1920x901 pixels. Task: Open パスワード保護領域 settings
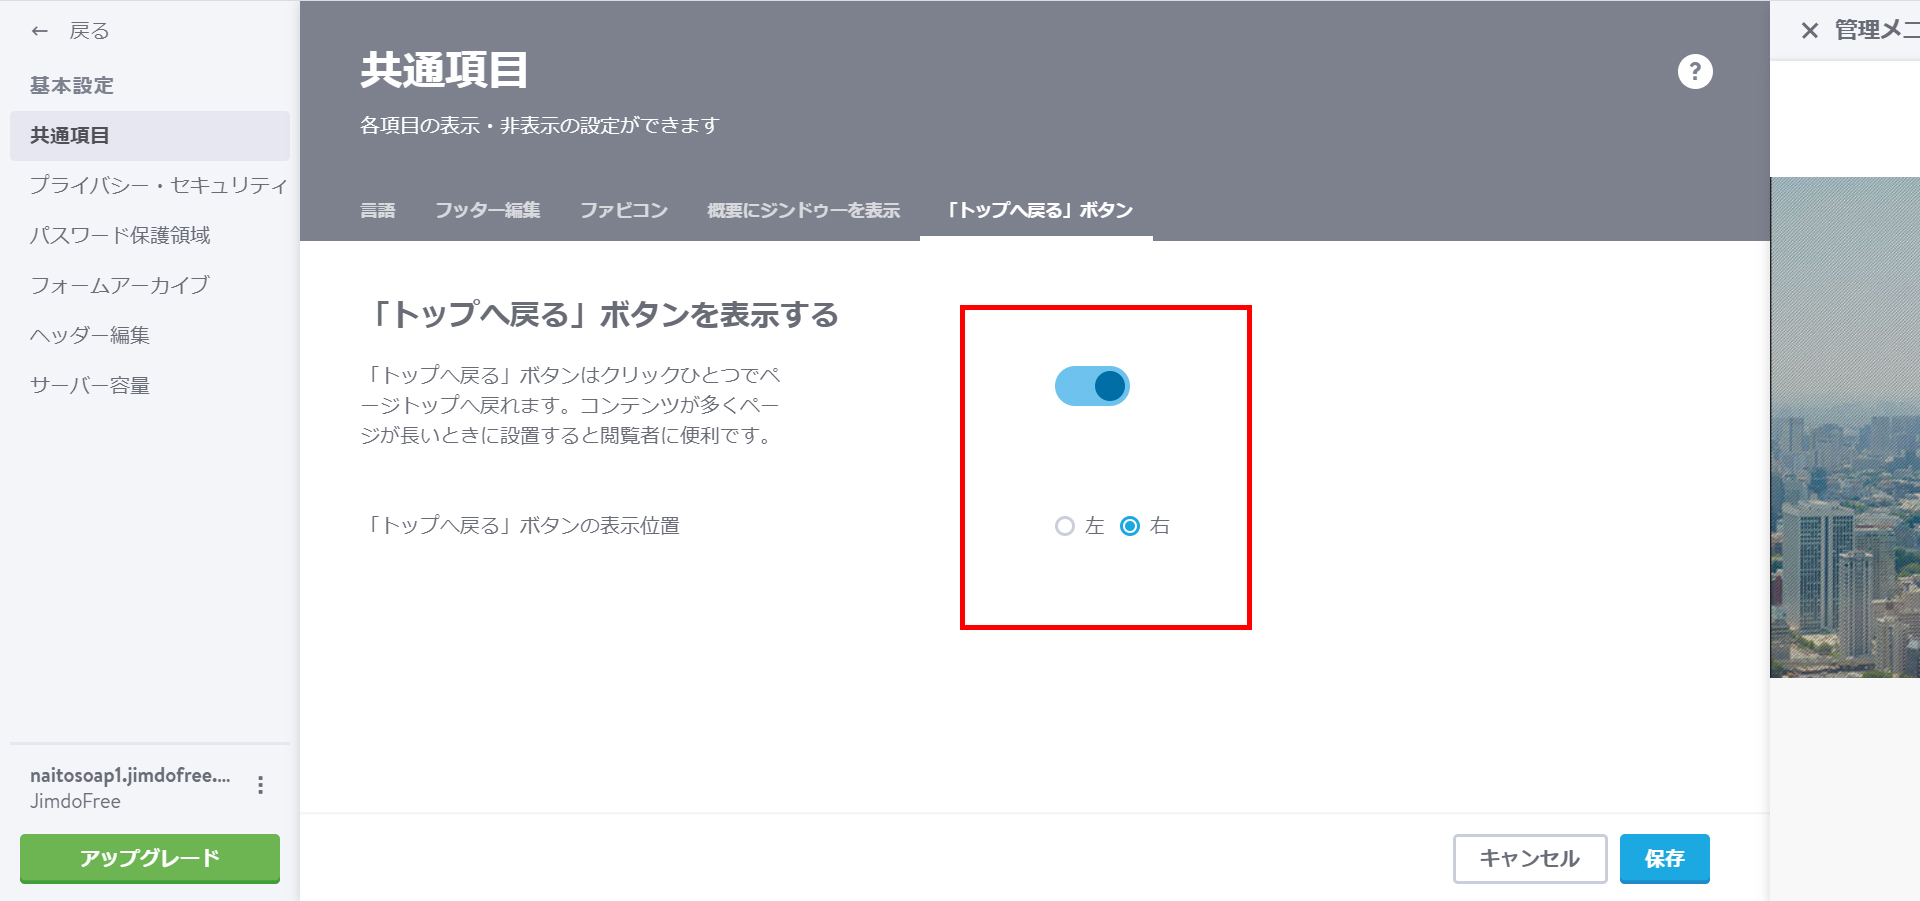[x=121, y=235]
